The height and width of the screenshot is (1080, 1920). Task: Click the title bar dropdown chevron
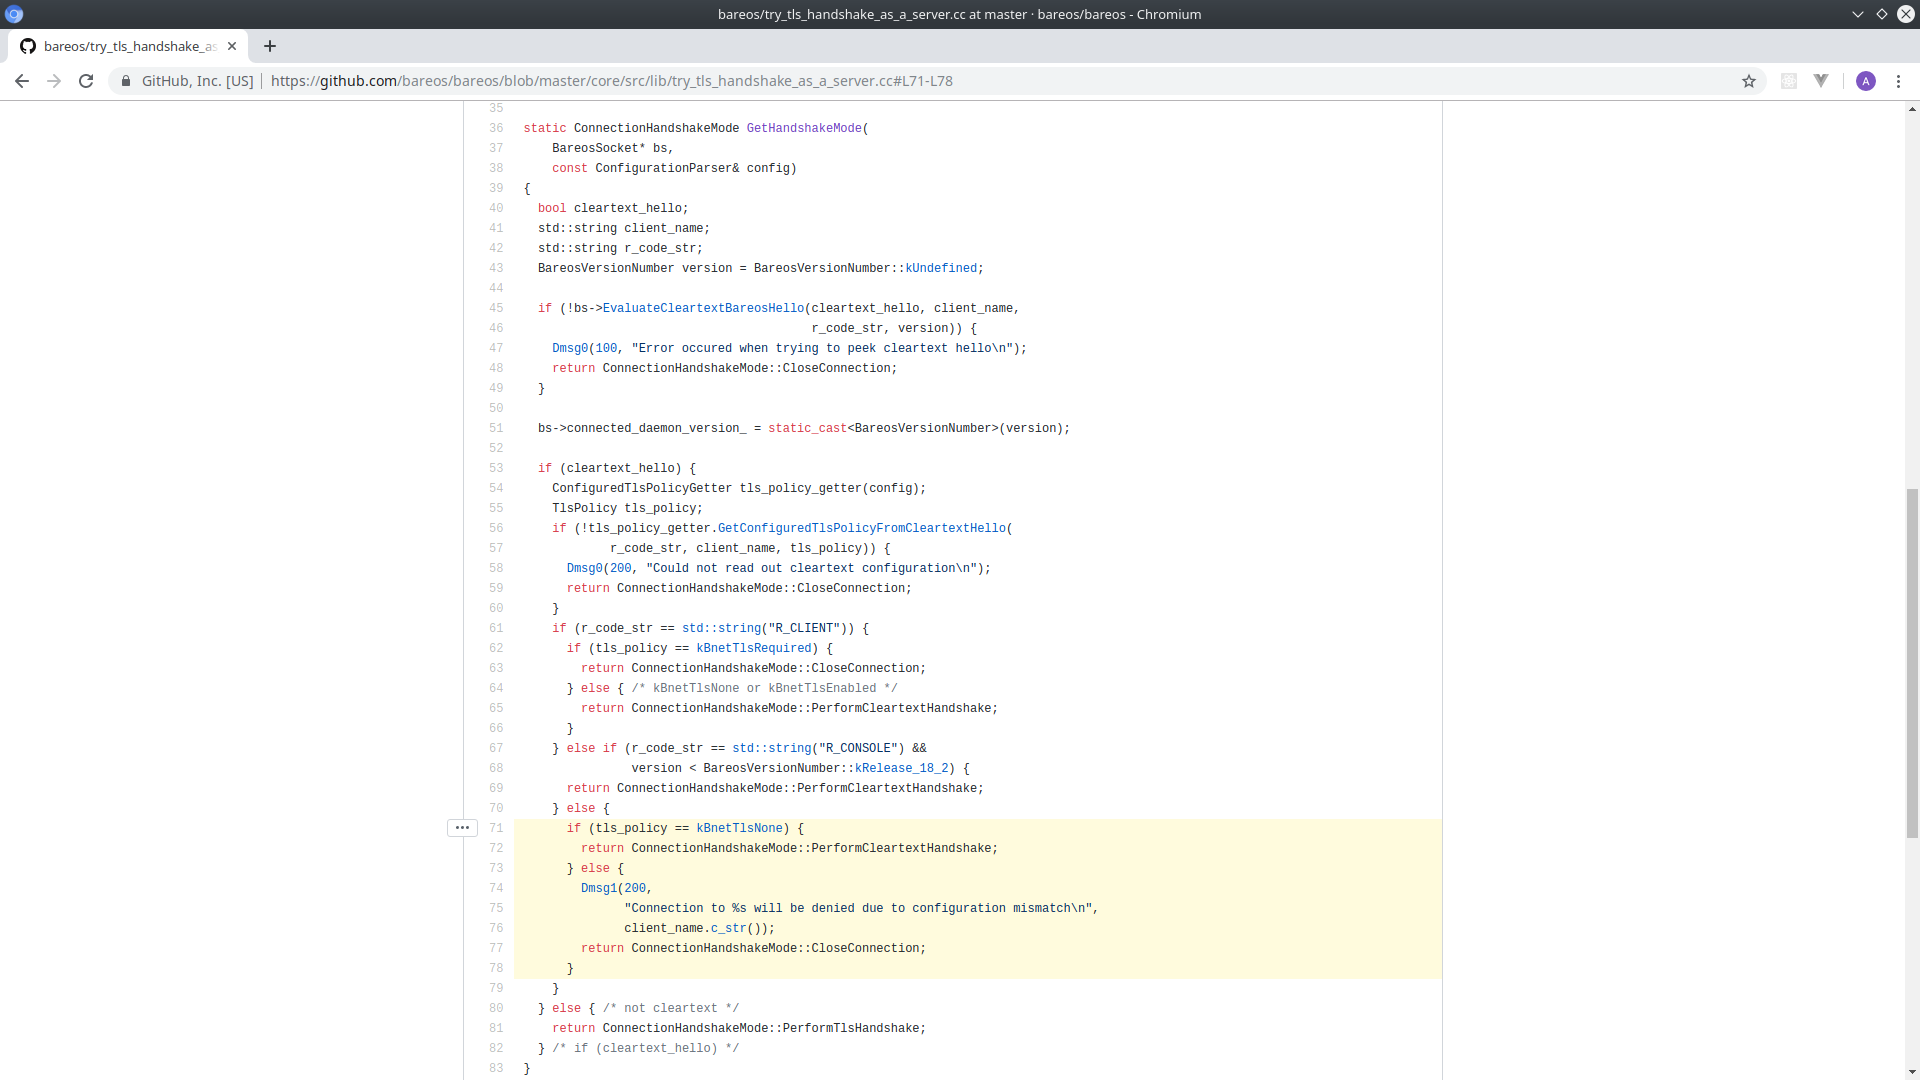[1858, 14]
